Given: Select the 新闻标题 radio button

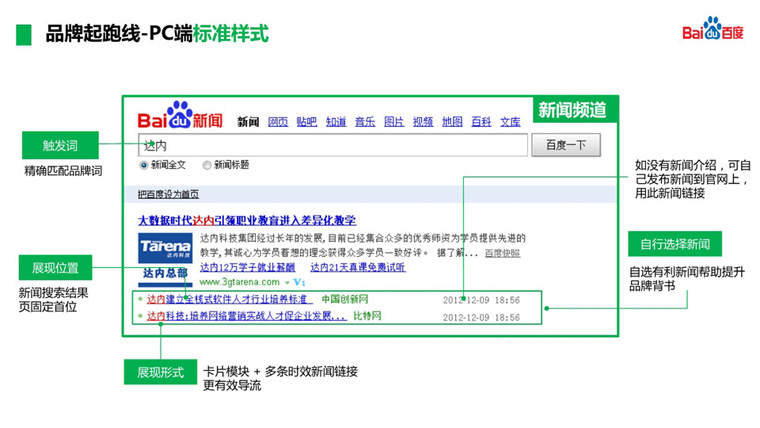Looking at the screenshot, I should (x=207, y=165).
